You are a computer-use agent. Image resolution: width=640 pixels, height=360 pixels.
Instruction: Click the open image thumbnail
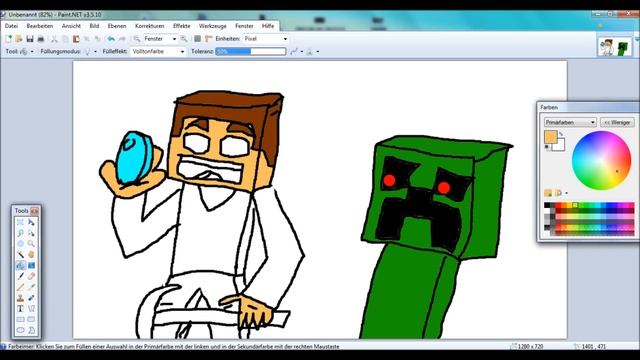click(616, 47)
